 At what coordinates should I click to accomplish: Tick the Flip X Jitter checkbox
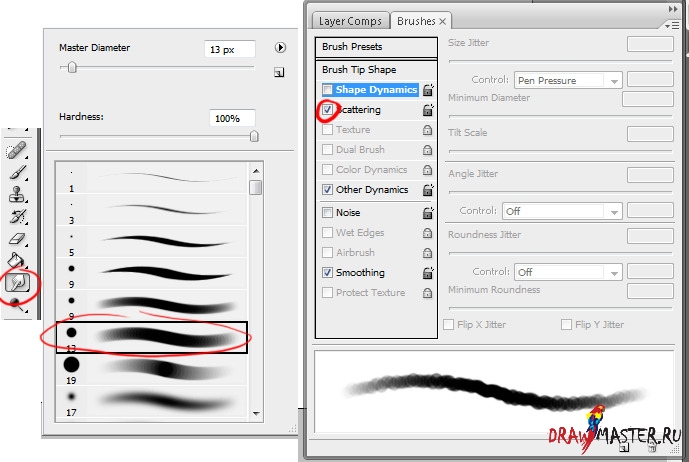click(x=449, y=325)
